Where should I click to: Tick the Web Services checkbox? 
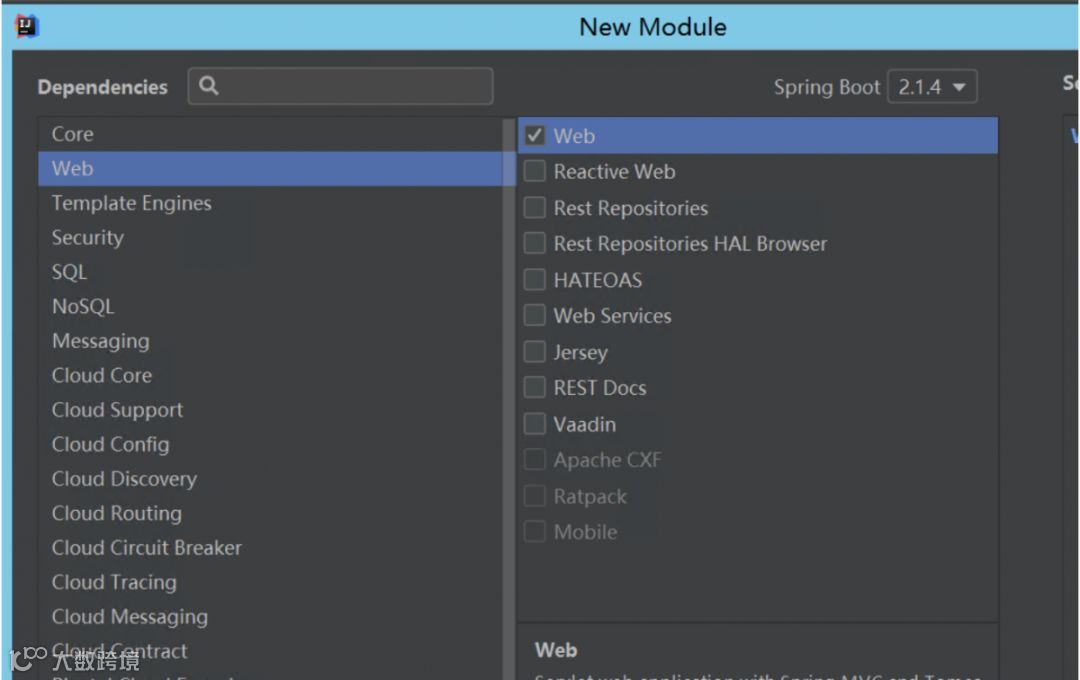pyautogui.click(x=534, y=316)
